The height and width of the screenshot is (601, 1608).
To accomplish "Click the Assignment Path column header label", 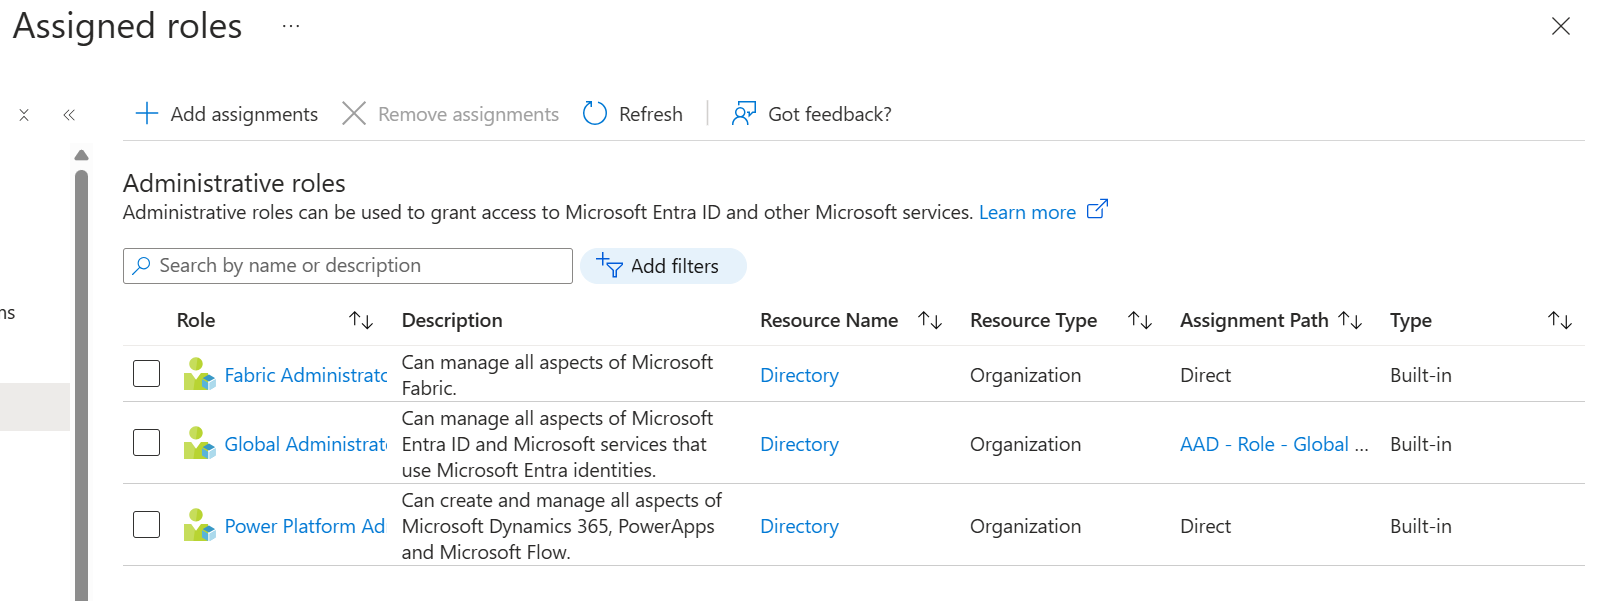I will (1254, 320).
